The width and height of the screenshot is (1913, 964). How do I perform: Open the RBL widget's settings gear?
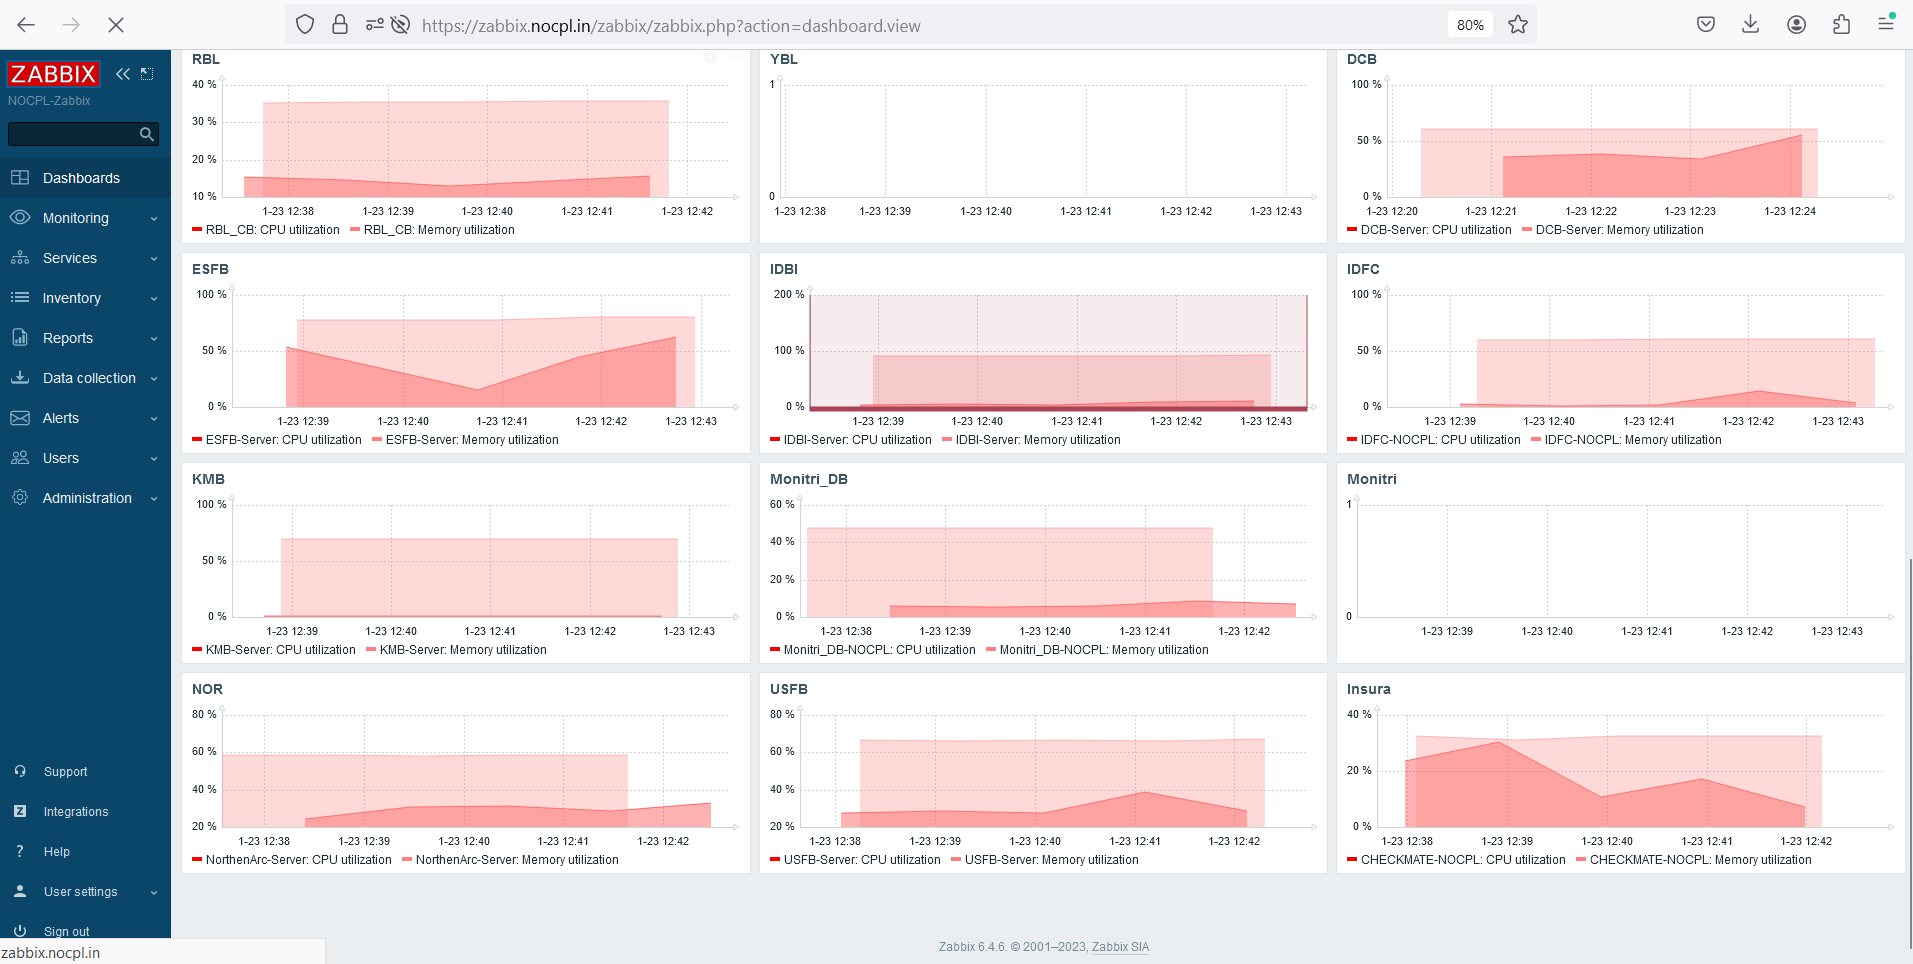(x=710, y=58)
